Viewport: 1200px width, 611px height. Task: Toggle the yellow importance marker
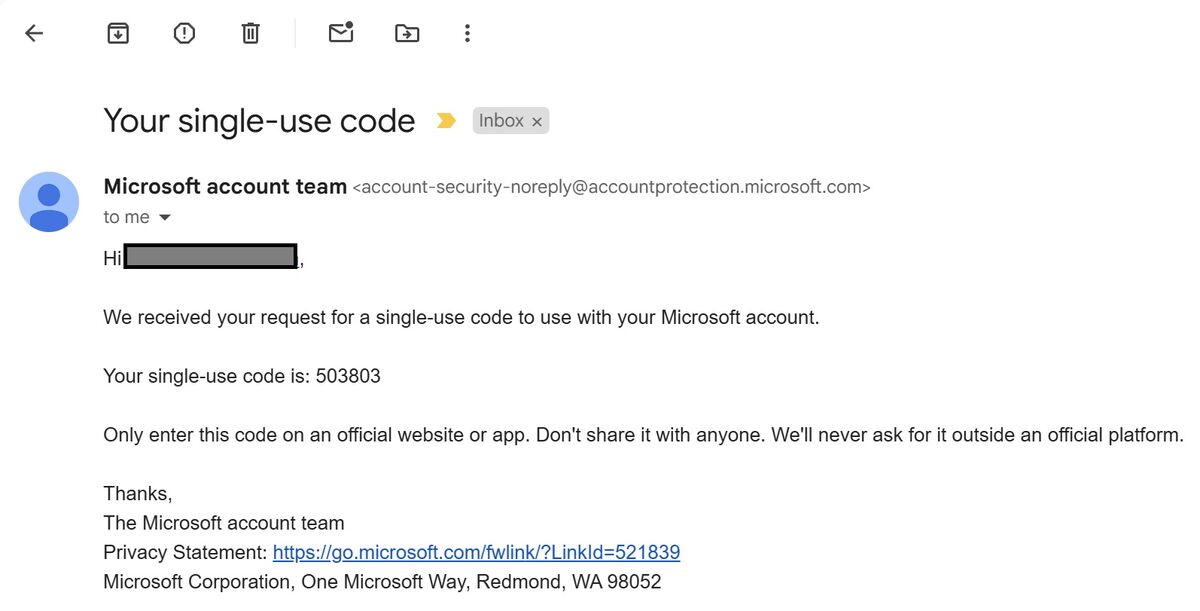pyautogui.click(x=446, y=121)
